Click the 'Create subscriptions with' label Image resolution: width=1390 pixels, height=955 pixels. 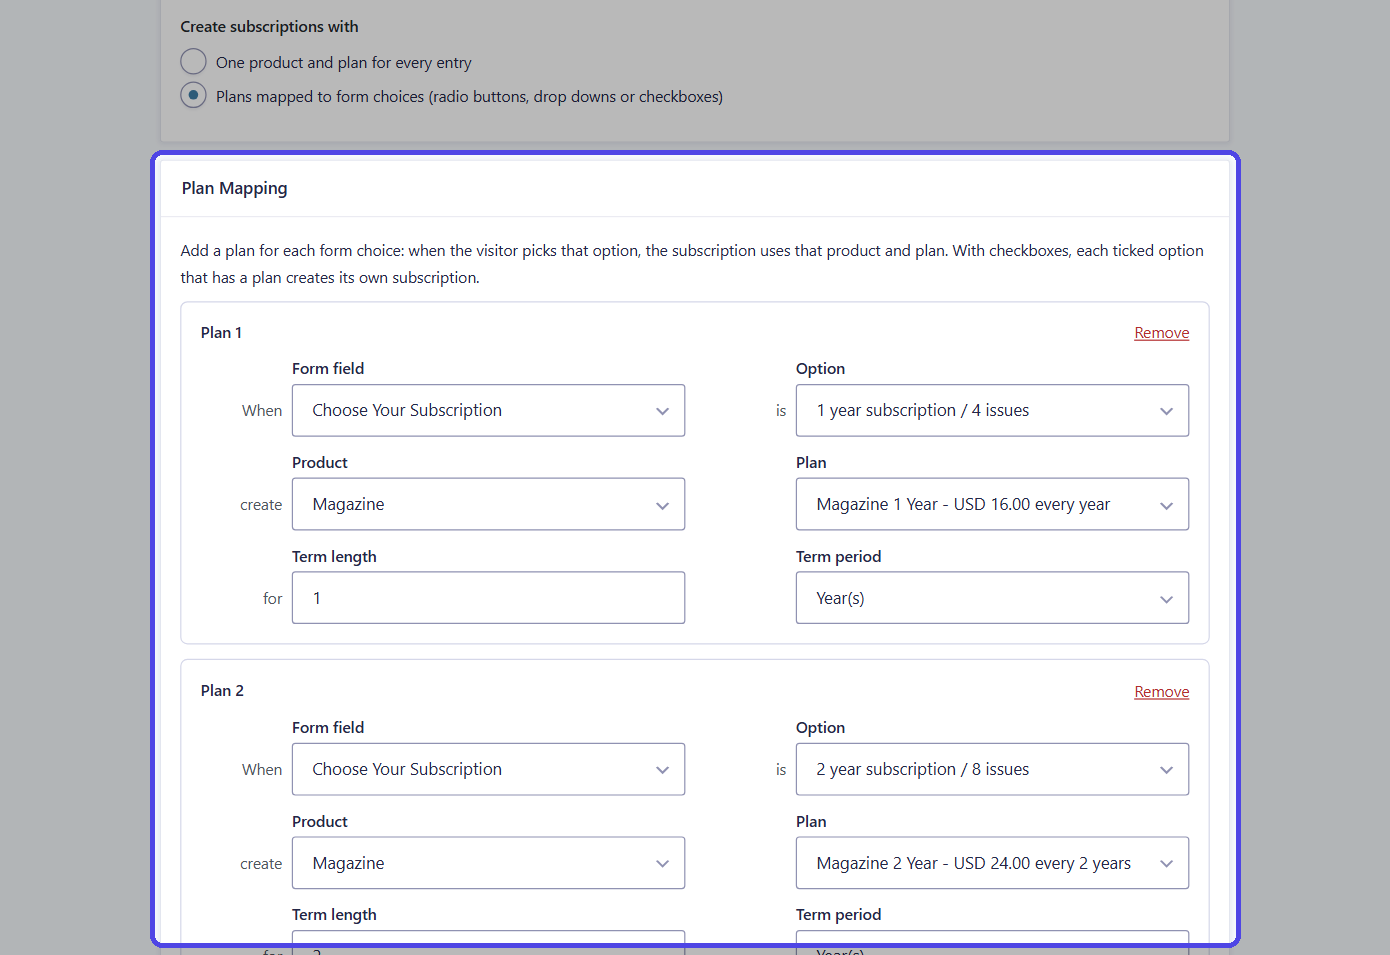pyautogui.click(x=269, y=27)
